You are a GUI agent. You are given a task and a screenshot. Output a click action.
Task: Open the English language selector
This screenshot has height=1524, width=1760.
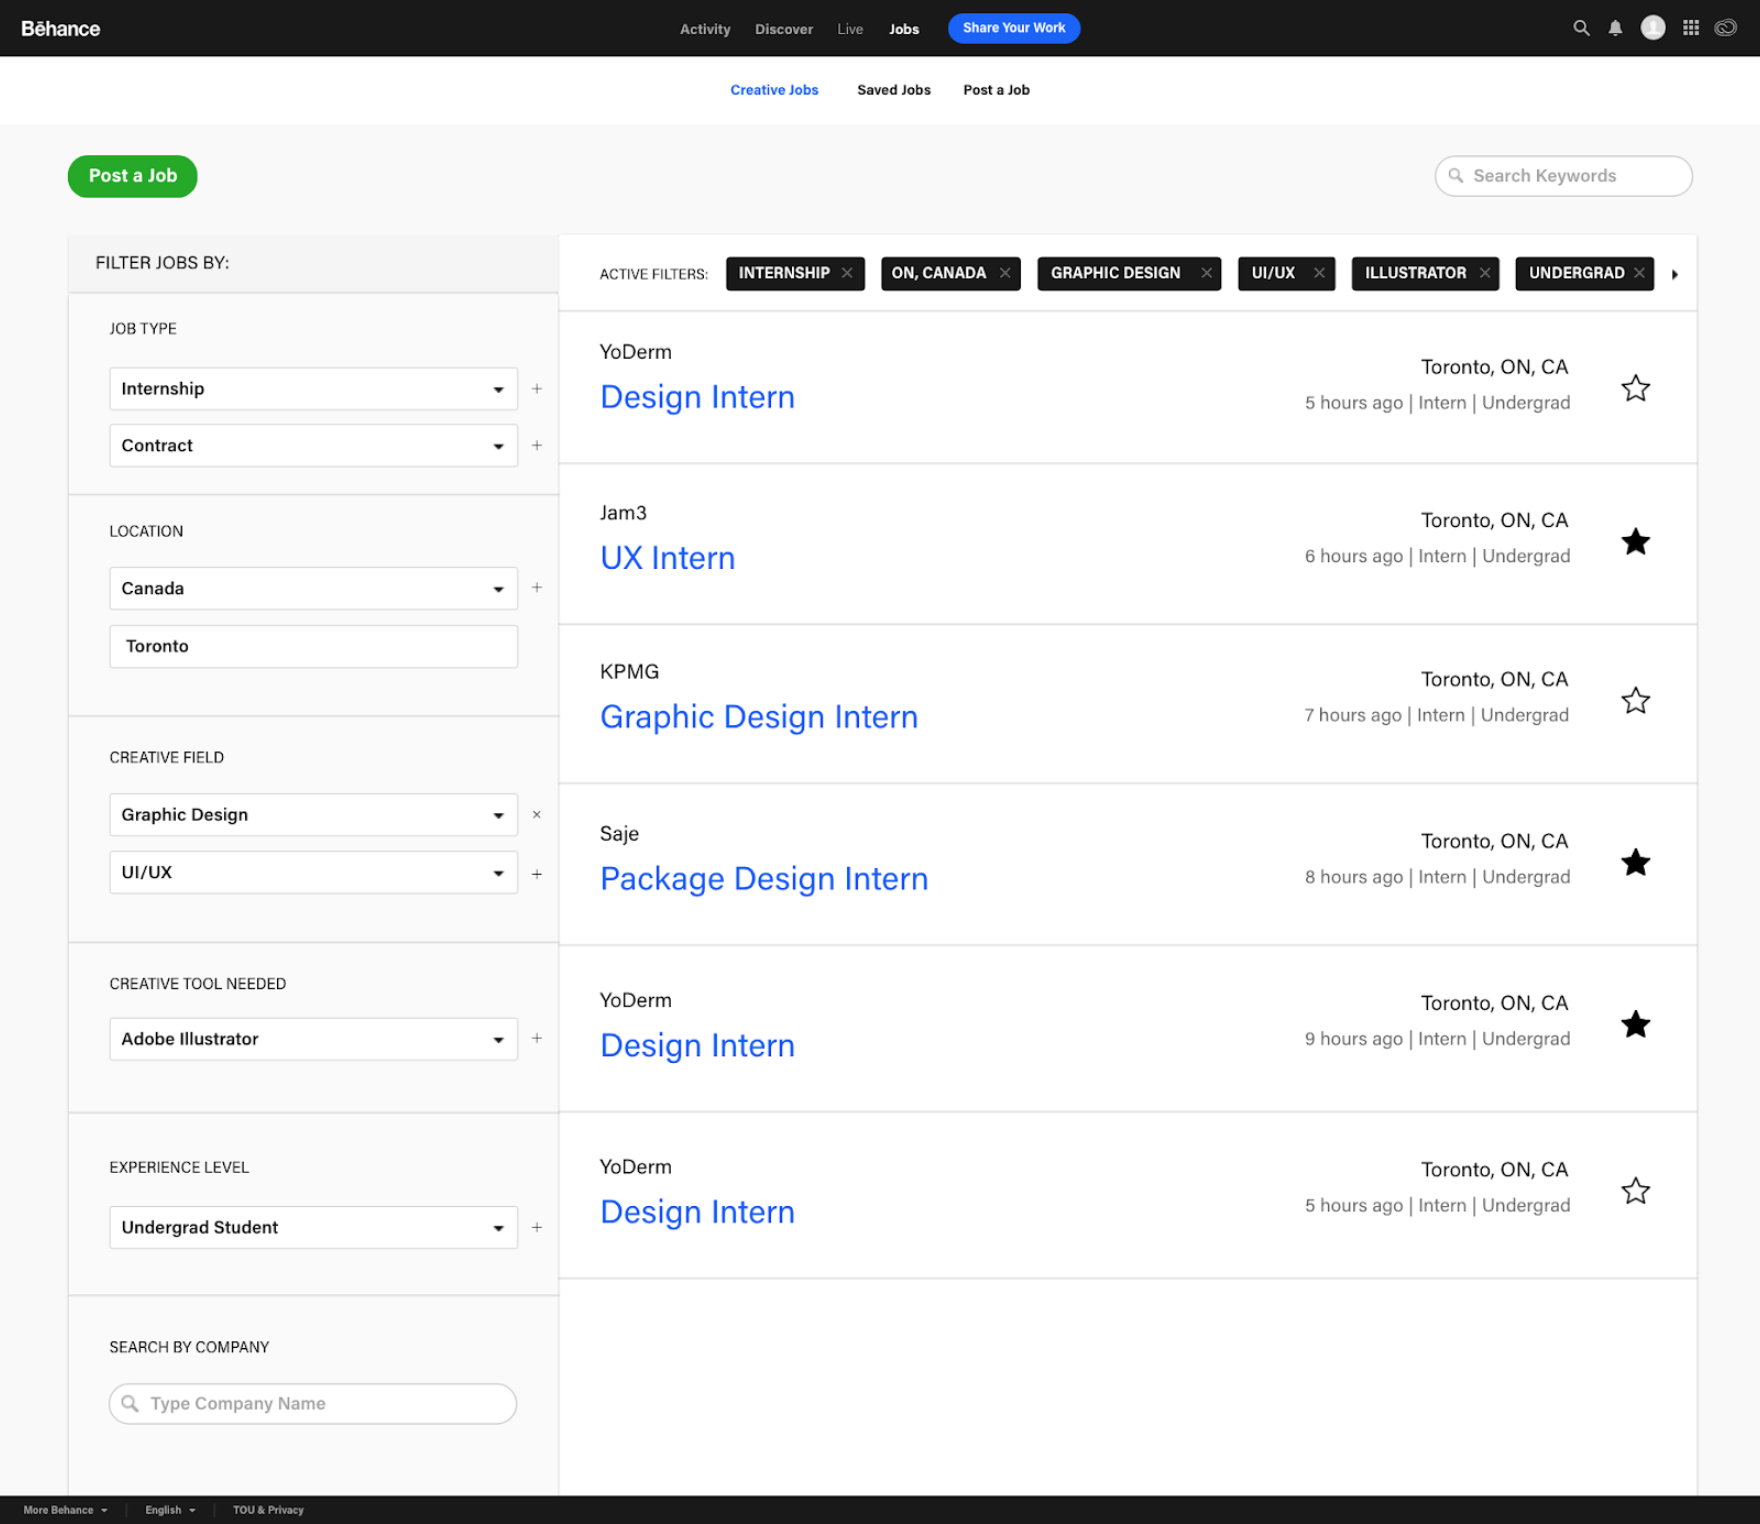(170, 1510)
